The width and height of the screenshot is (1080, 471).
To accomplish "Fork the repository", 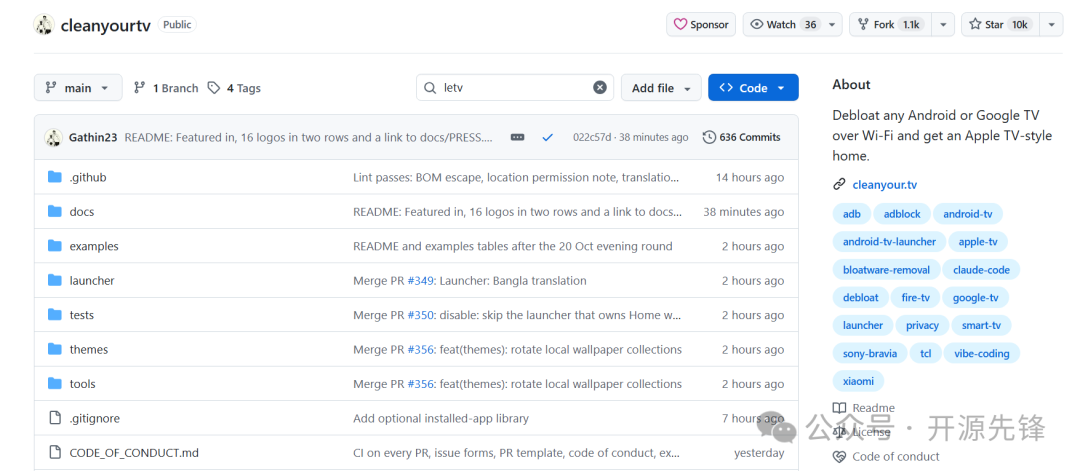I will [x=889, y=25].
